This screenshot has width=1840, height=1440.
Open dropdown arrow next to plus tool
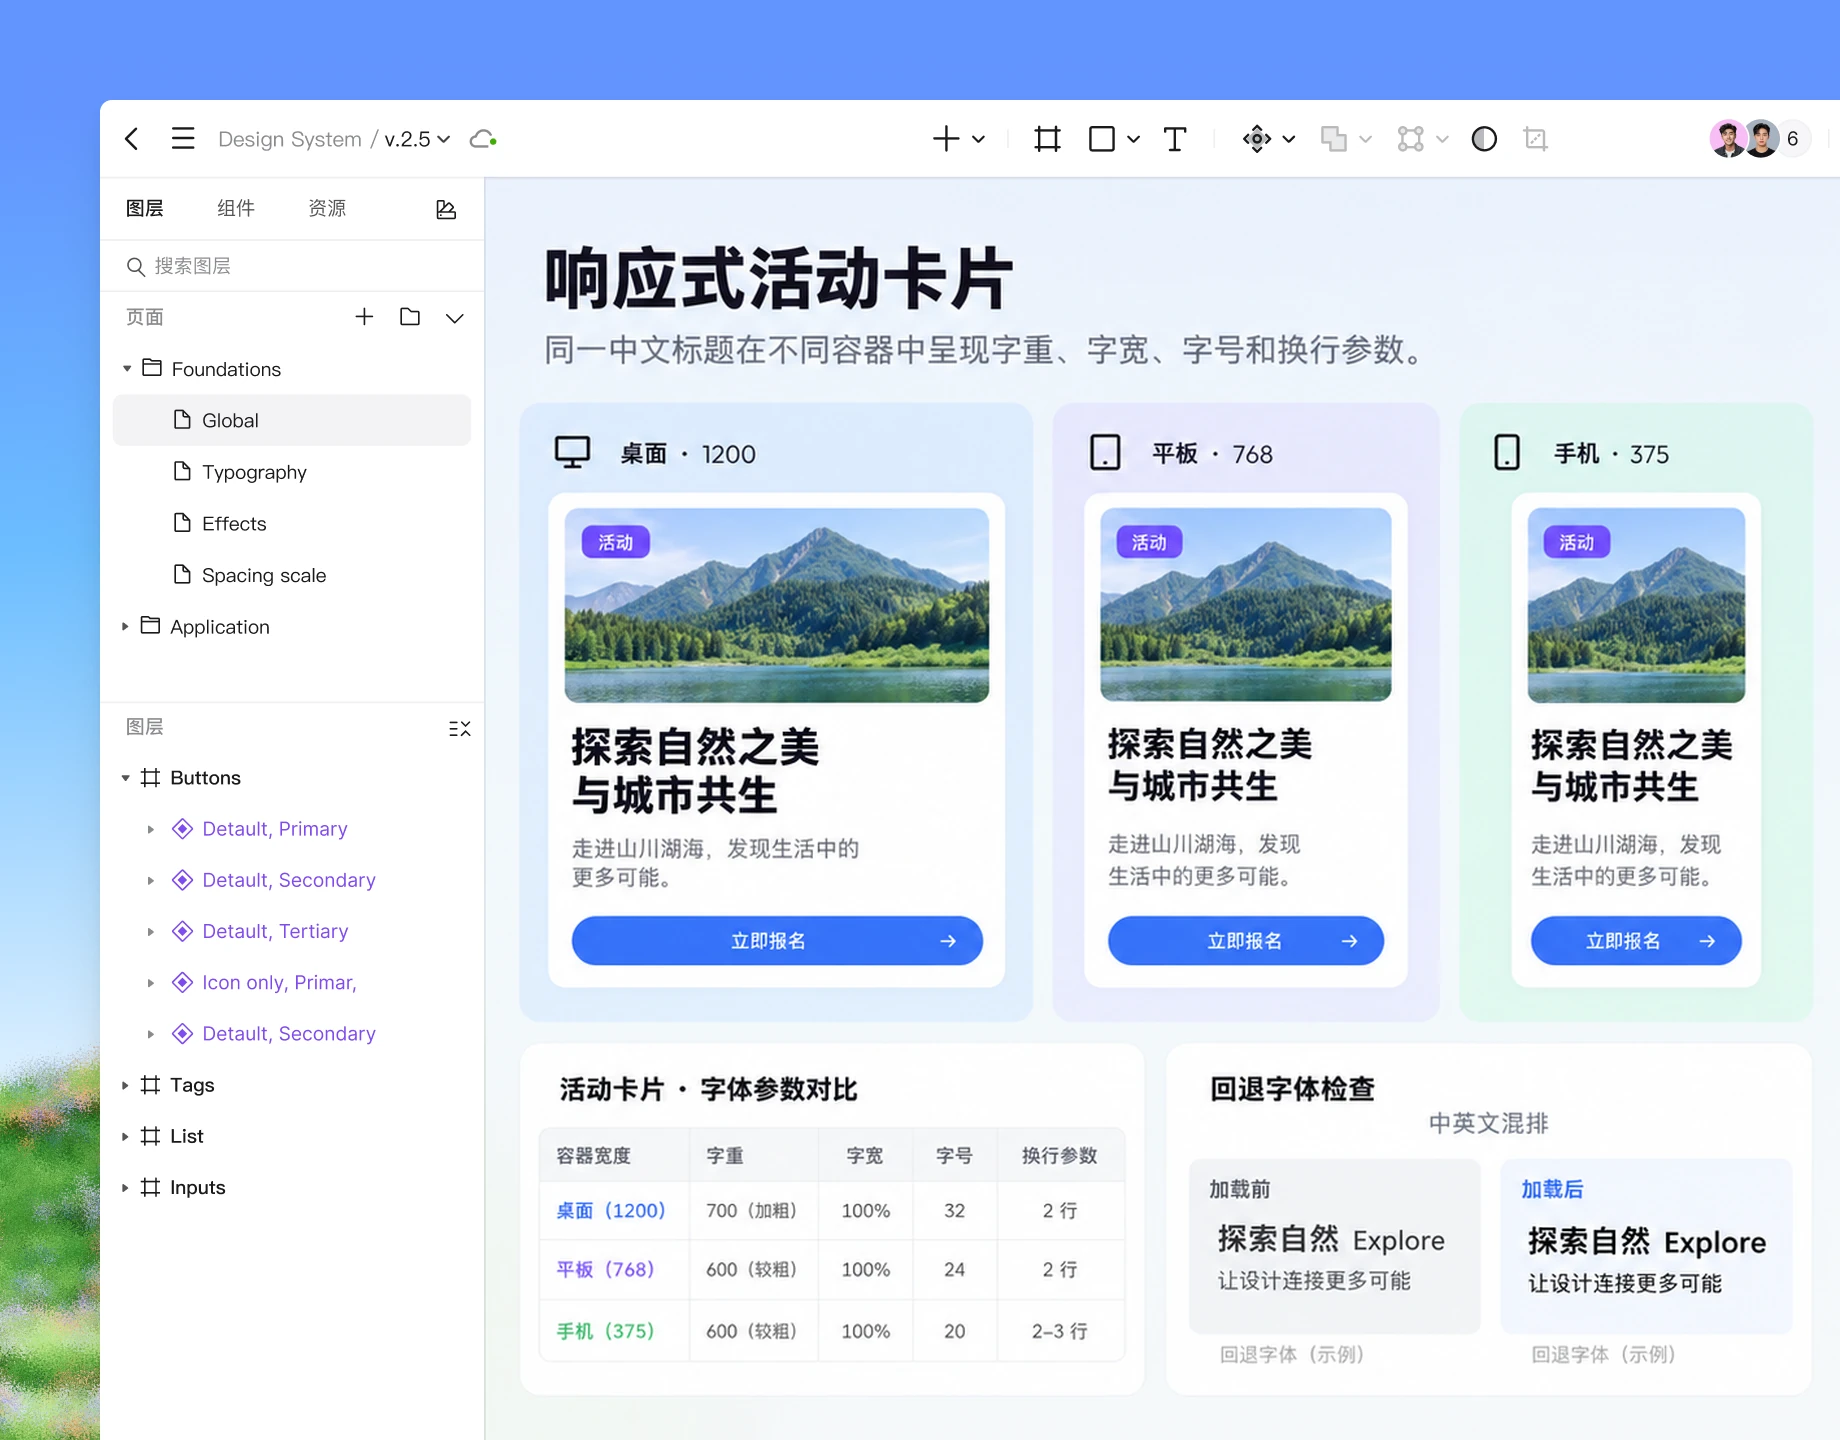click(979, 140)
